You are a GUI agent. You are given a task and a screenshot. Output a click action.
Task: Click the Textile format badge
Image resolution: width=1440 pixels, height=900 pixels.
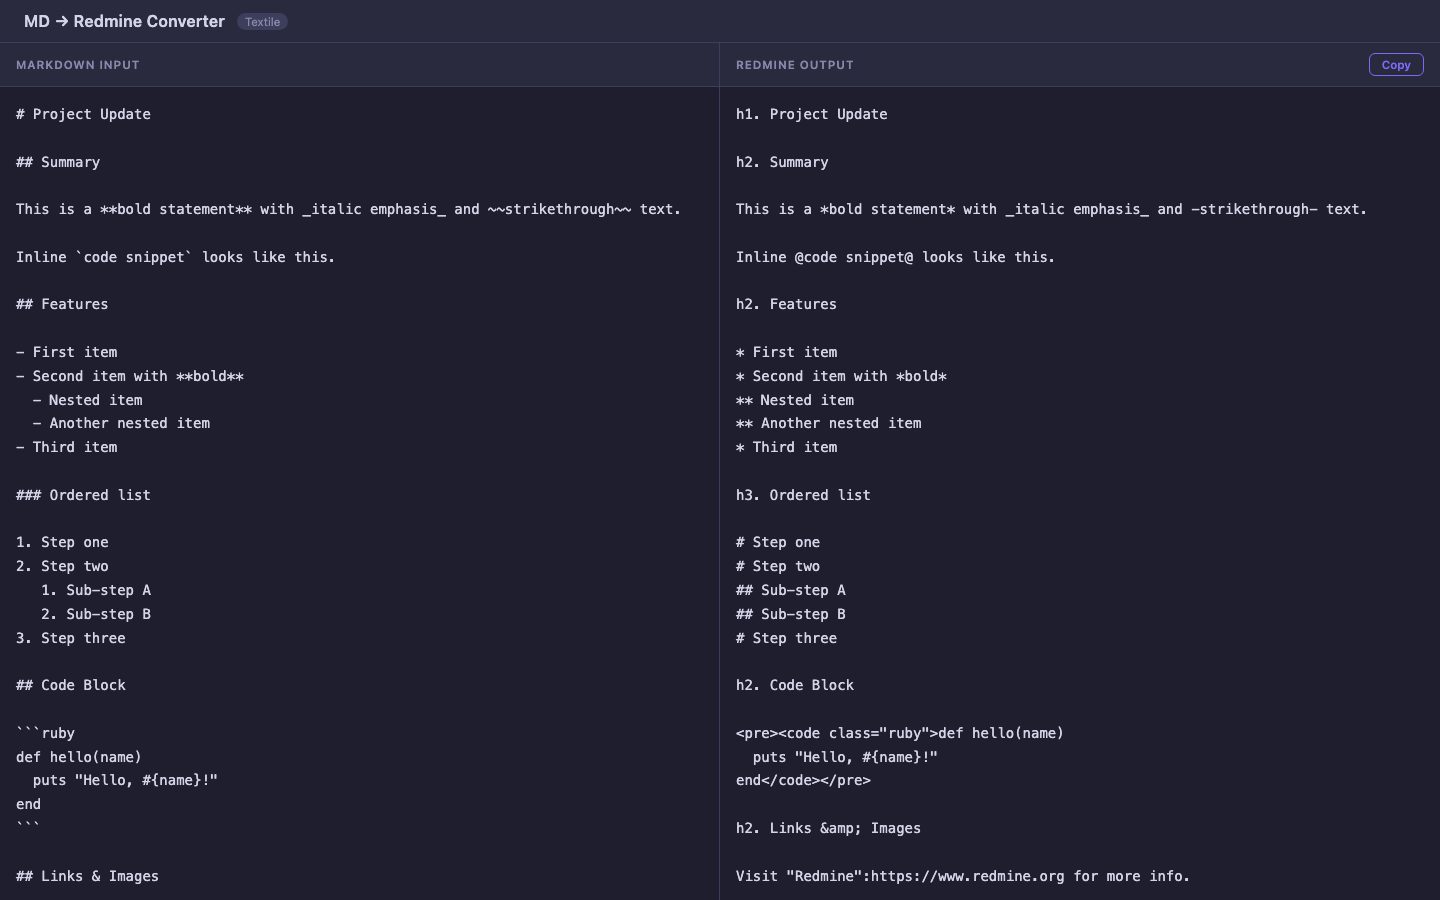pyautogui.click(x=262, y=22)
